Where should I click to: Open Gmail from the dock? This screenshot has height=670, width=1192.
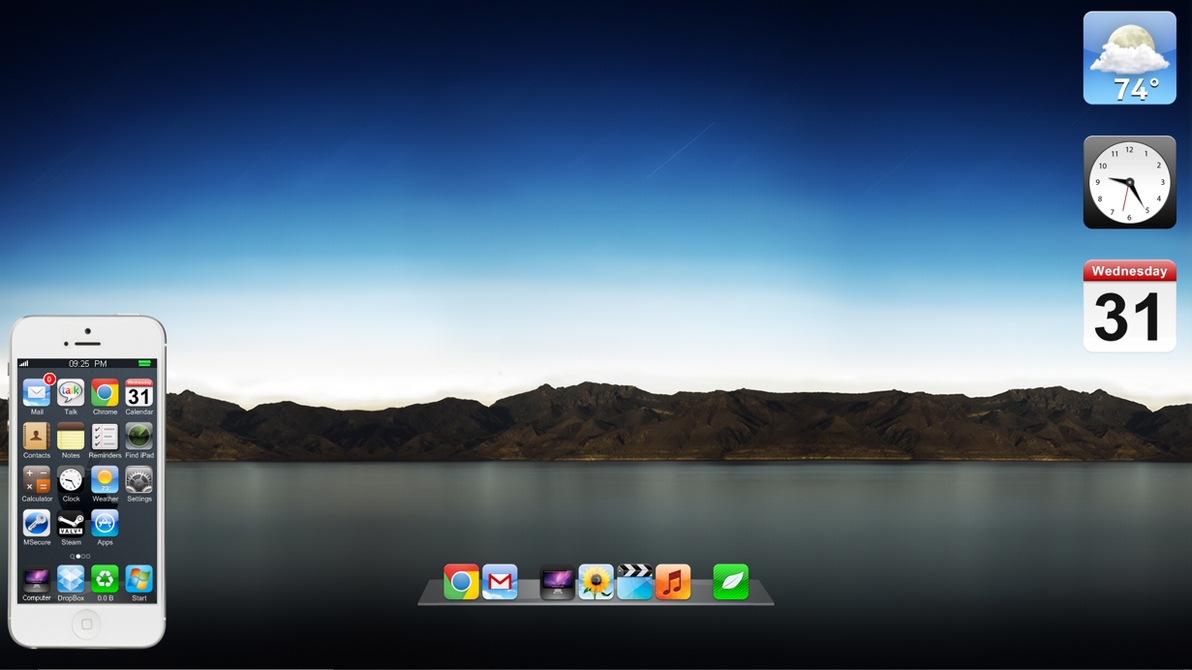pos(499,581)
